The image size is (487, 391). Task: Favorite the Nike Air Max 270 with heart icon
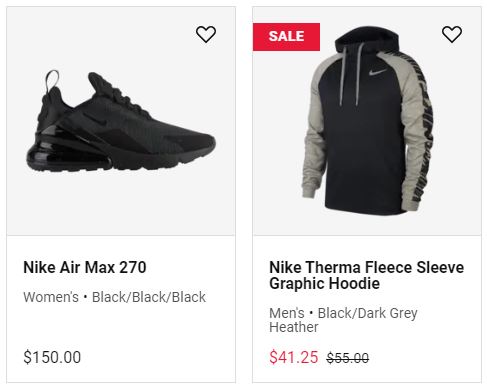coord(206,34)
